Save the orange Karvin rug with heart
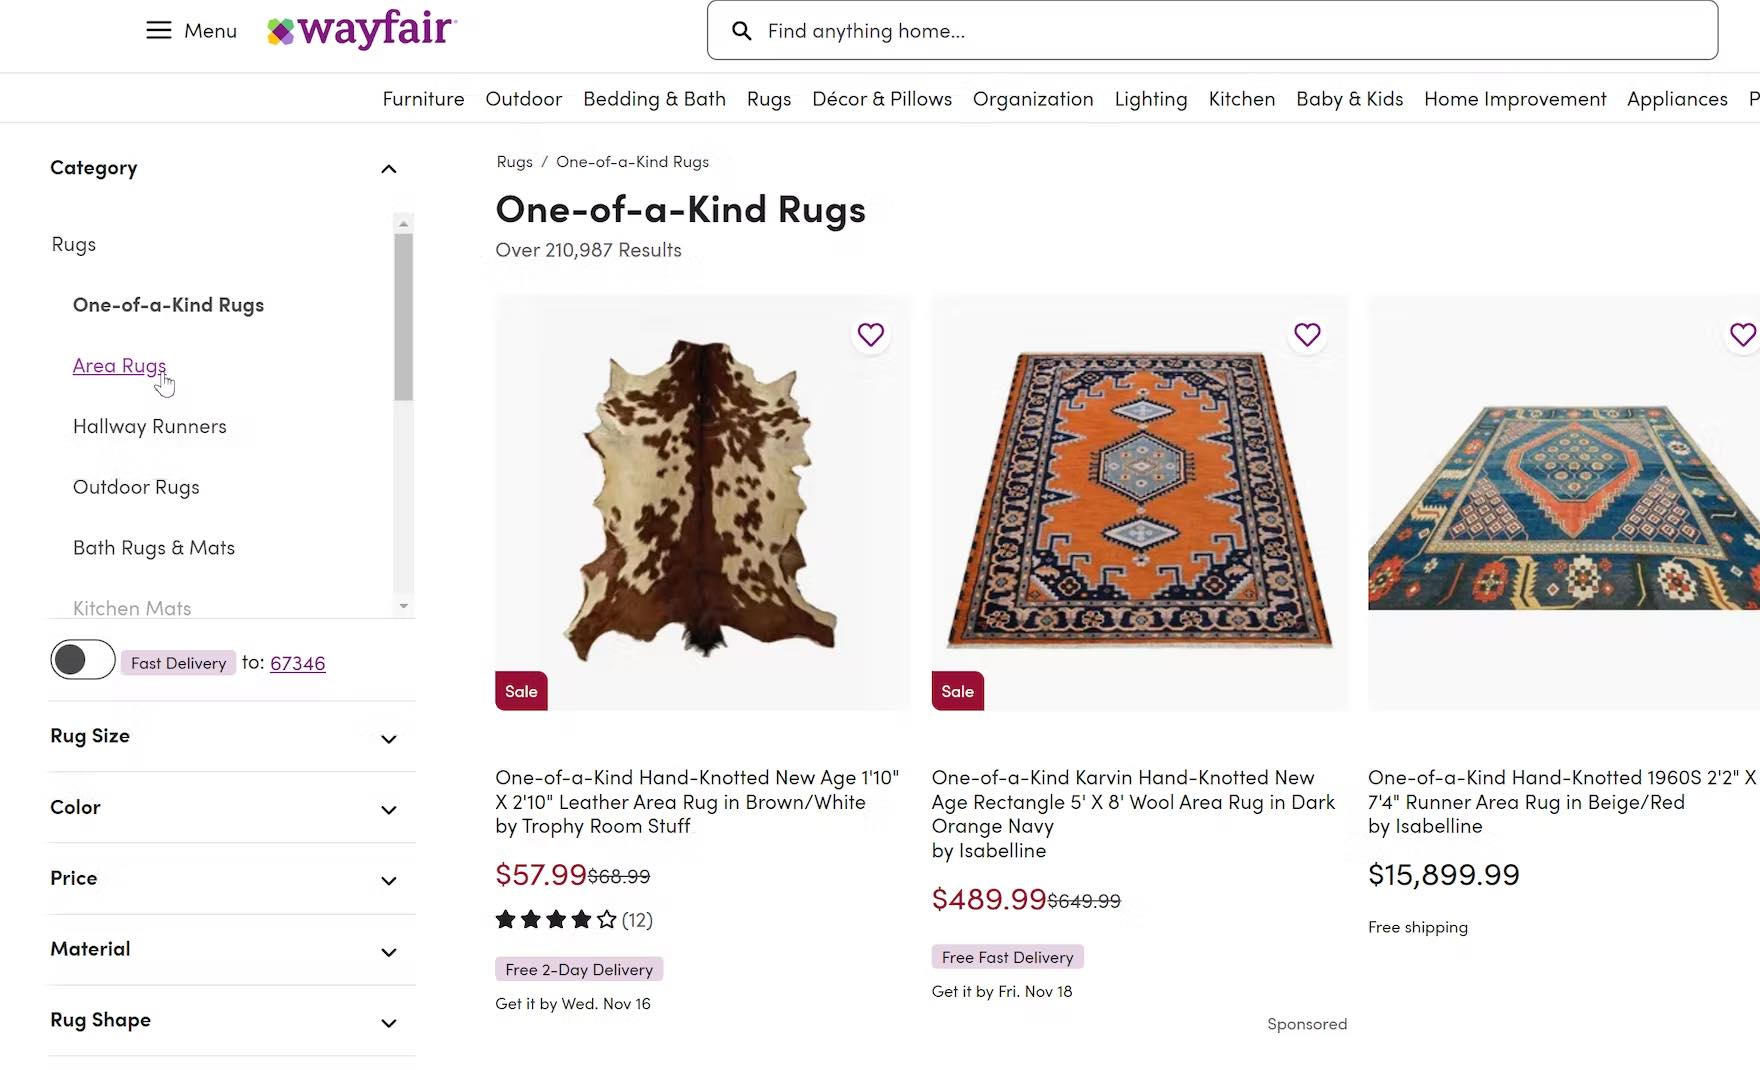The width and height of the screenshot is (1760, 1070). pos(1307,334)
